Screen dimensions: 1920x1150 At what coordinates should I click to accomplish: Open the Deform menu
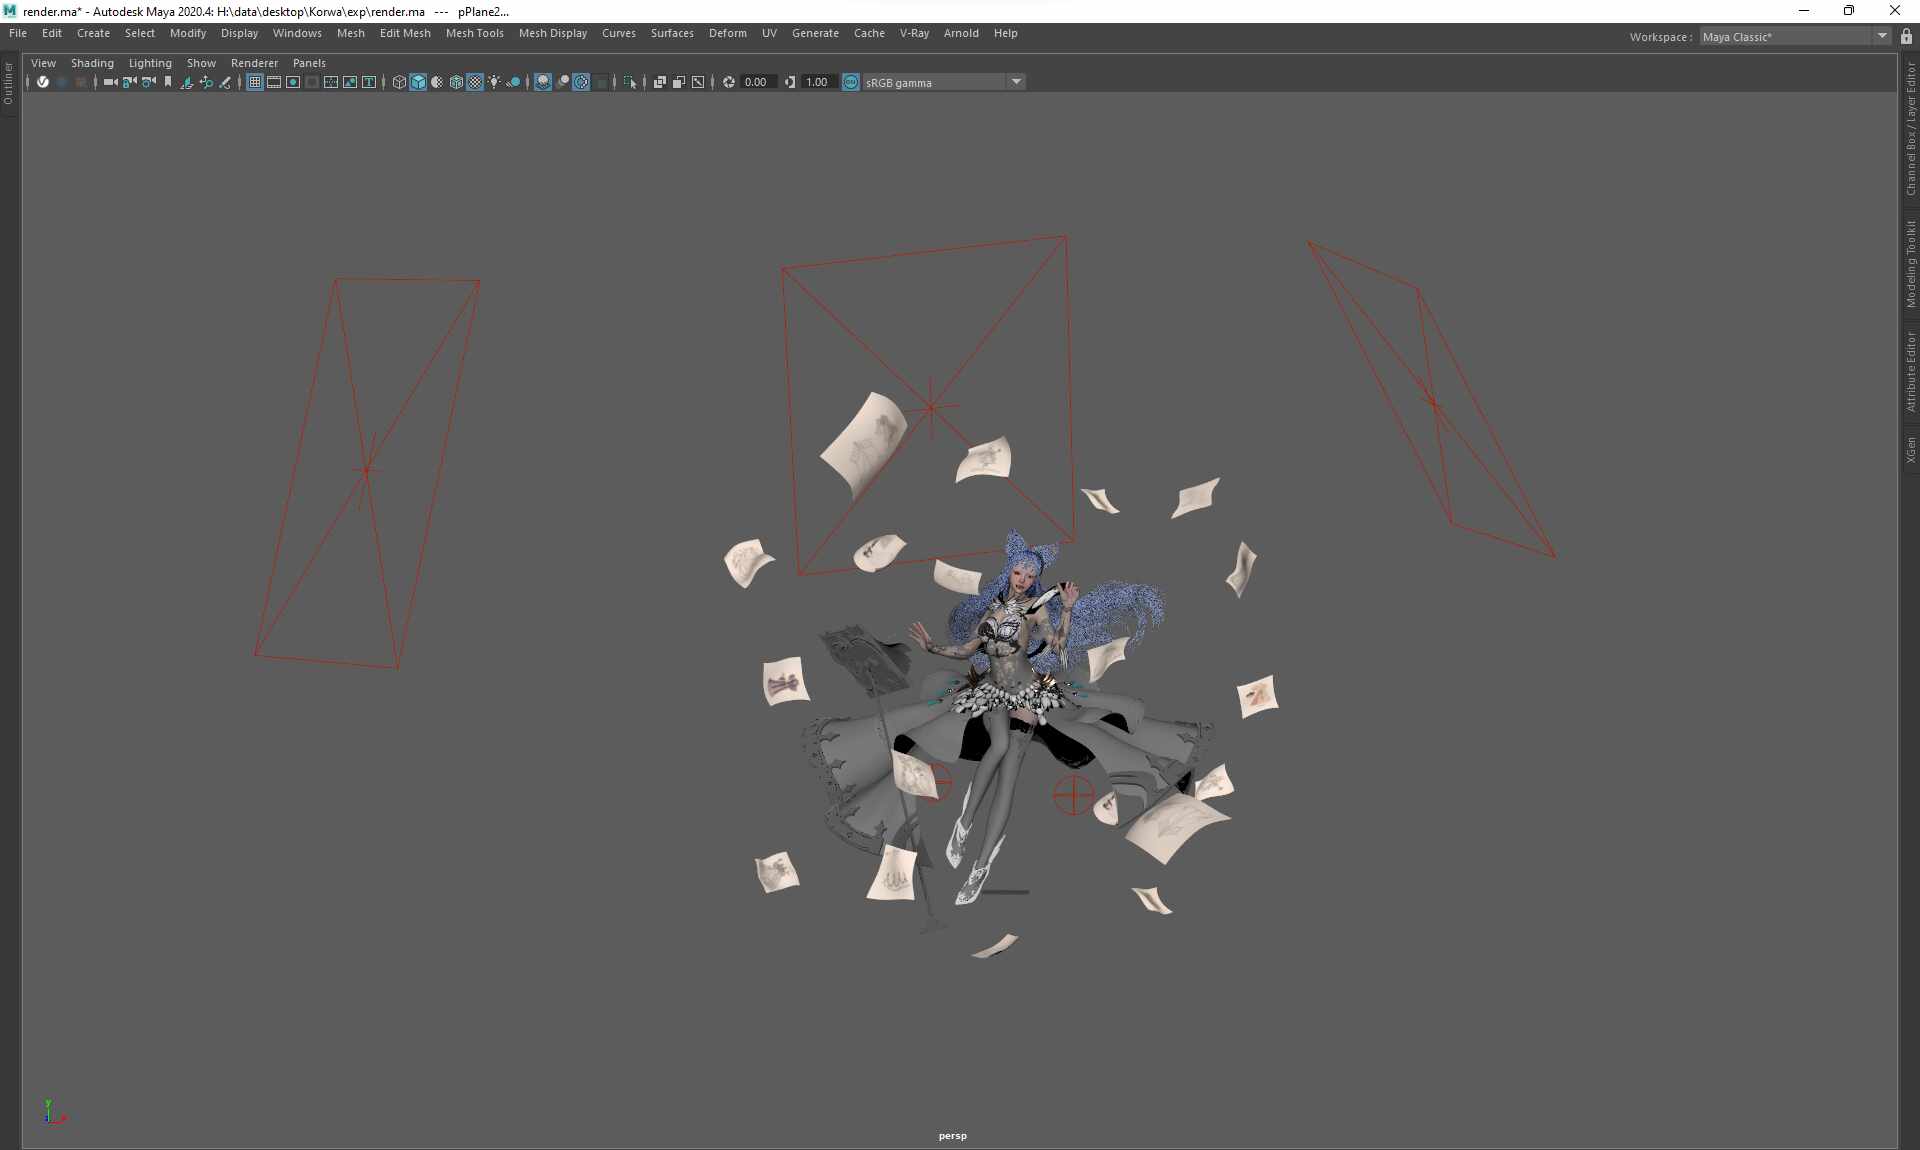click(x=728, y=33)
